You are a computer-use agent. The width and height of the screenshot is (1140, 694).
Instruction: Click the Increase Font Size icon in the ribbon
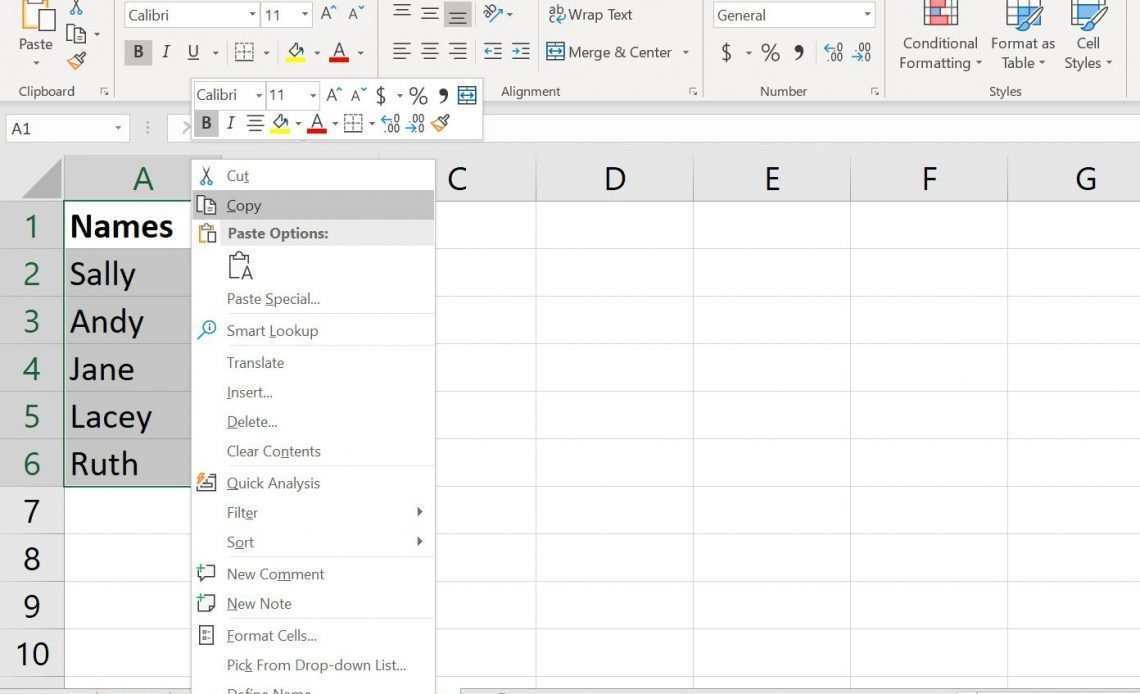pos(328,15)
